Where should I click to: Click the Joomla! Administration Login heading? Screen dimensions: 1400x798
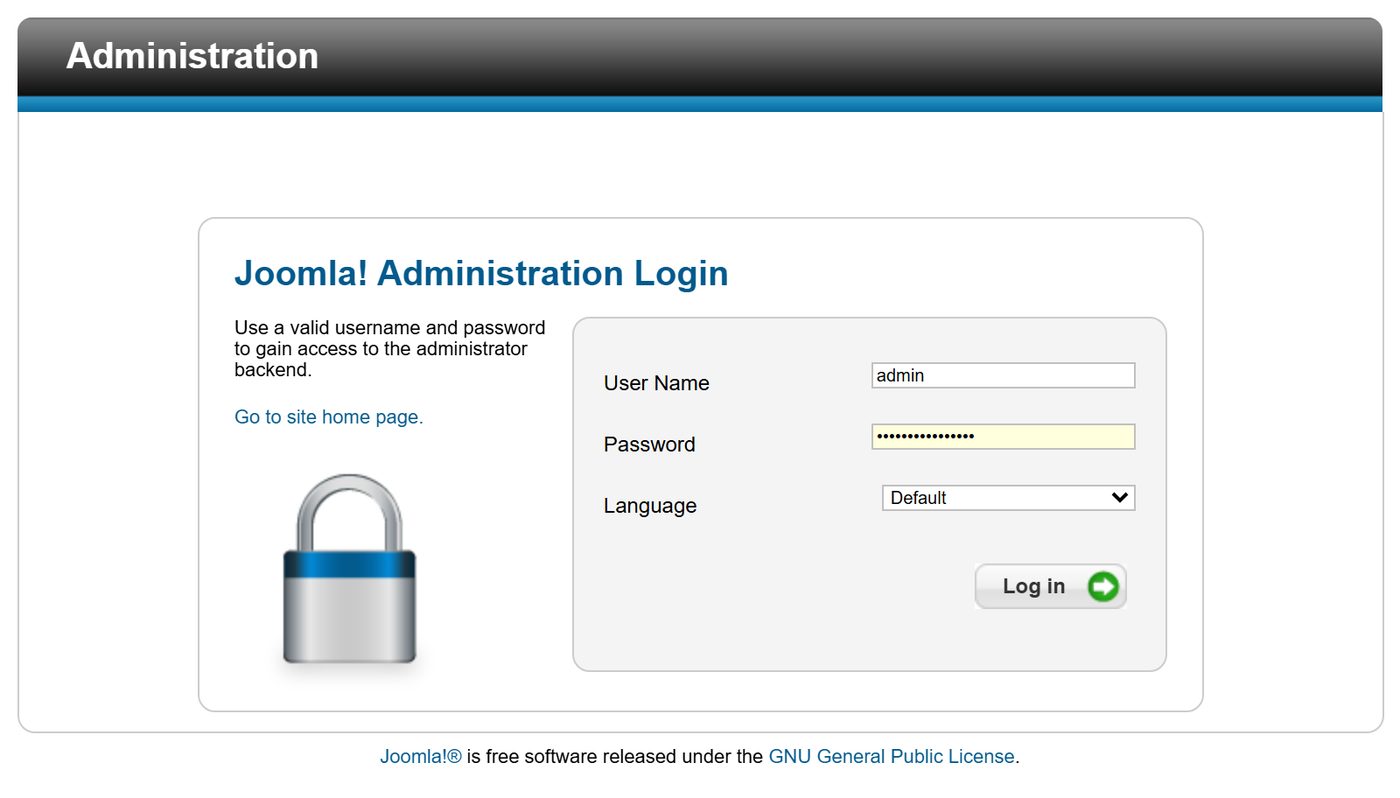coord(481,273)
